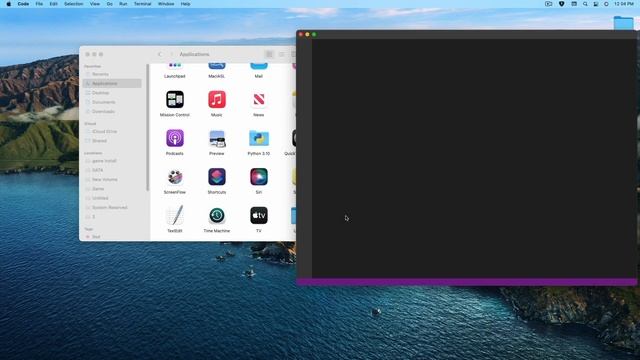Open the Music app icon
Viewport: 640px width, 360px height.
217,100
